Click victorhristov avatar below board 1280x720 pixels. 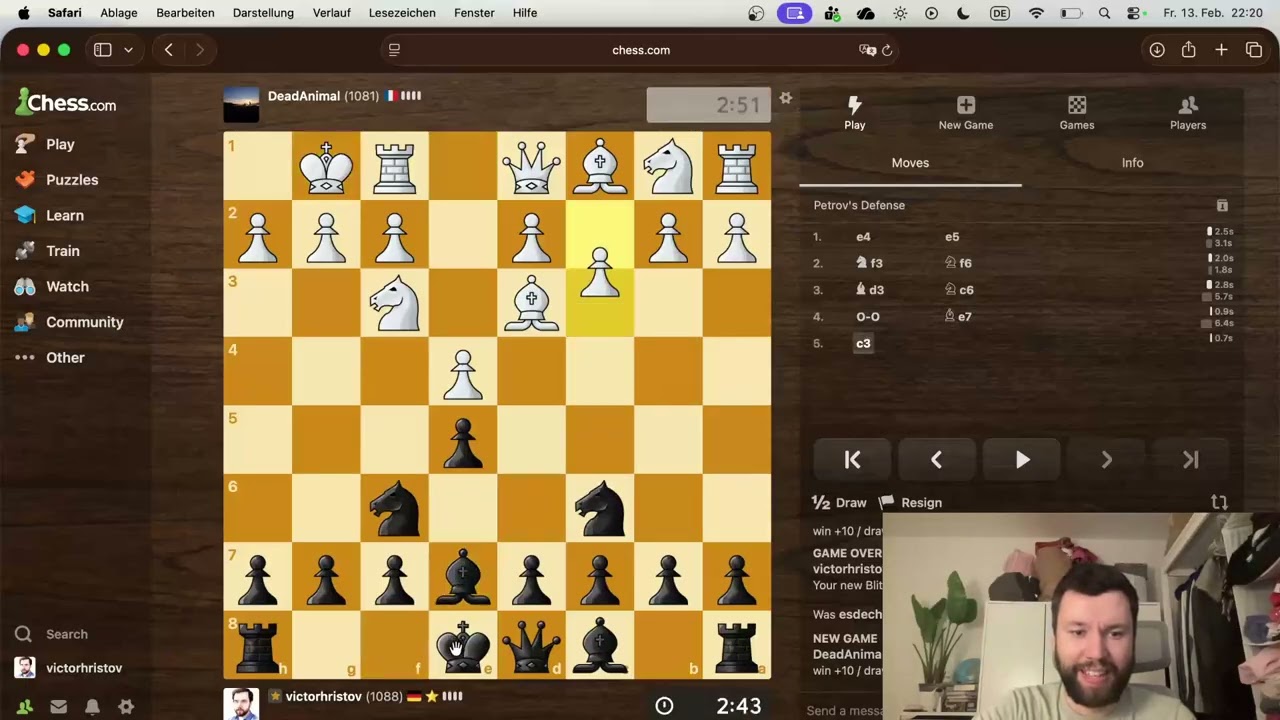[x=241, y=704]
